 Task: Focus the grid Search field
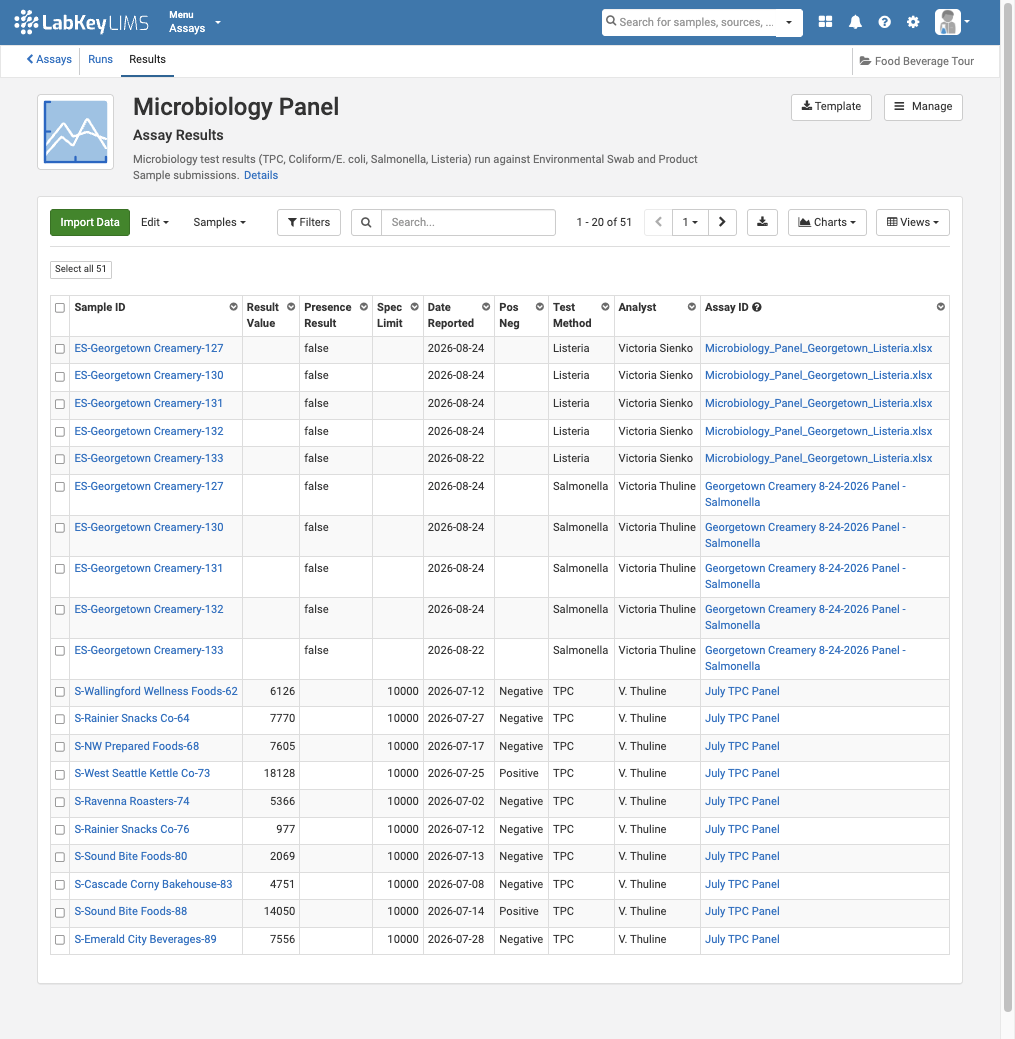pos(468,223)
